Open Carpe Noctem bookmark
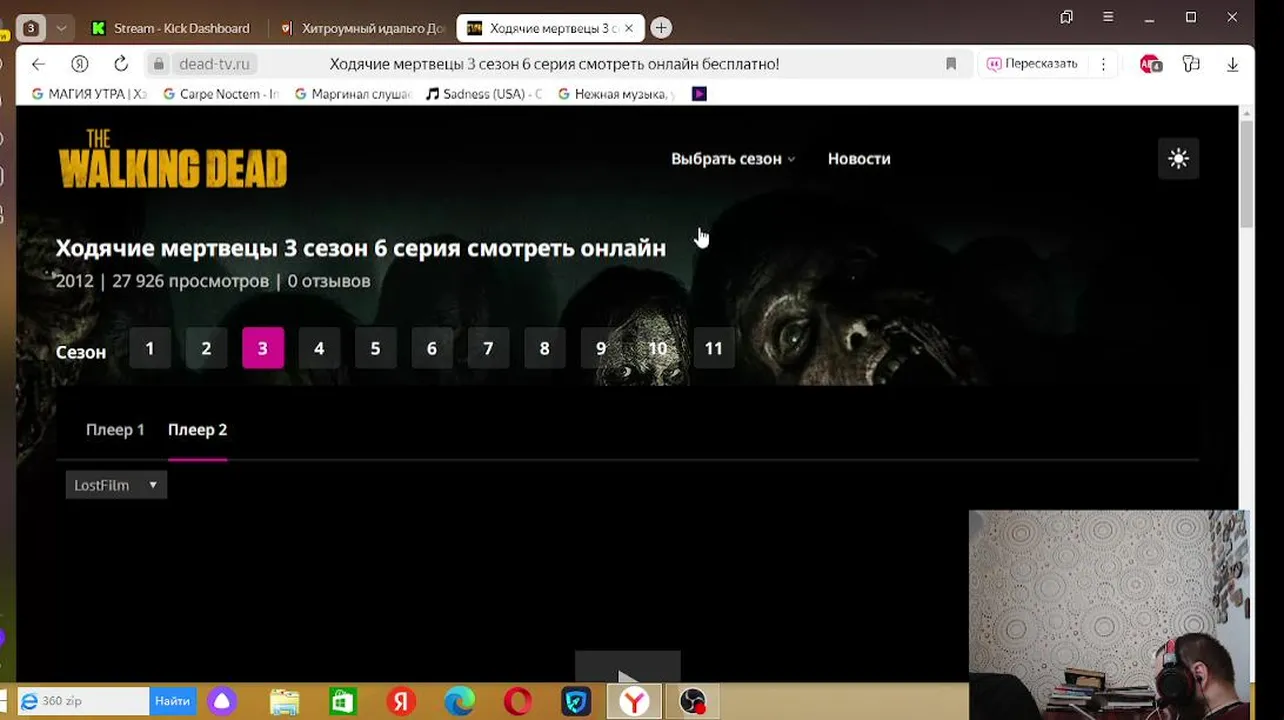This screenshot has height=720, width=1284. (x=221, y=94)
